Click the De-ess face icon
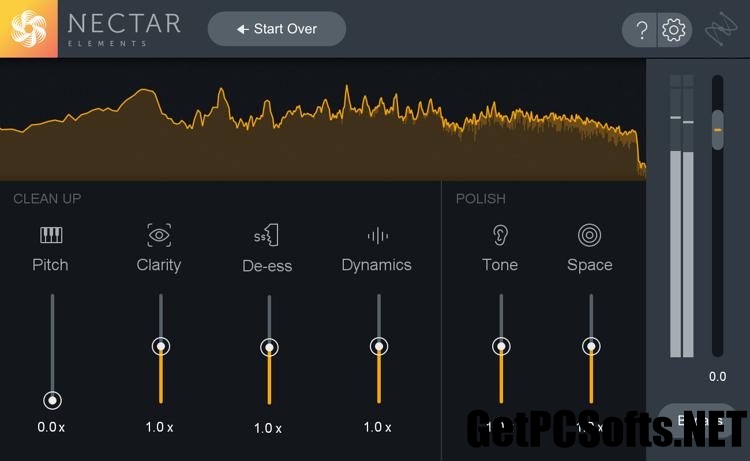The width and height of the screenshot is (750, 461). pyautogui.click(x=266, y=235)
